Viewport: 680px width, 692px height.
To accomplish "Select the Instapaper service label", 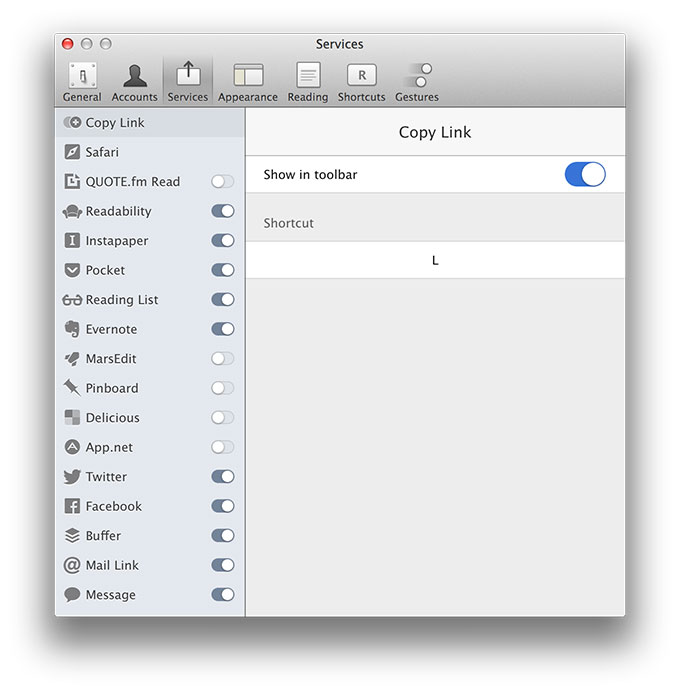I will click(x=117, y=241).
